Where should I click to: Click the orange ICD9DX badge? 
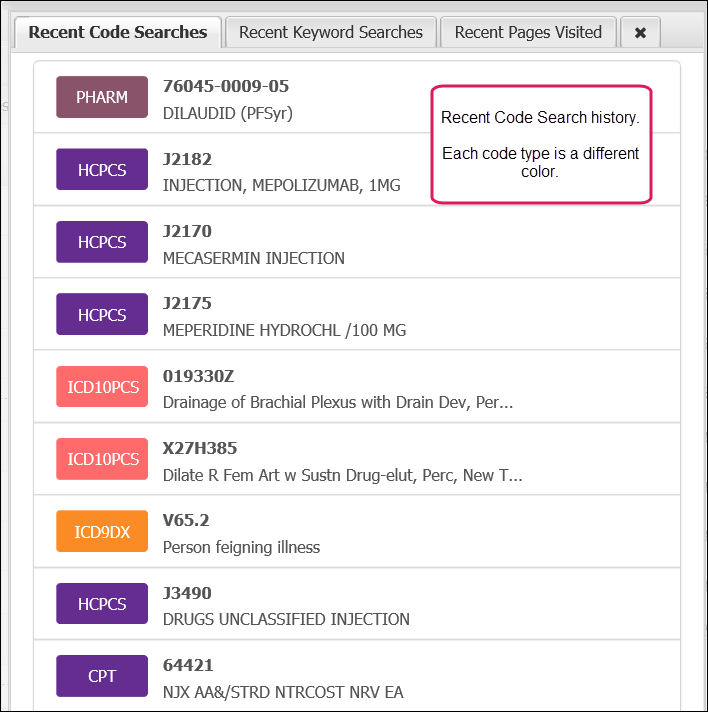tap(102, 532)
